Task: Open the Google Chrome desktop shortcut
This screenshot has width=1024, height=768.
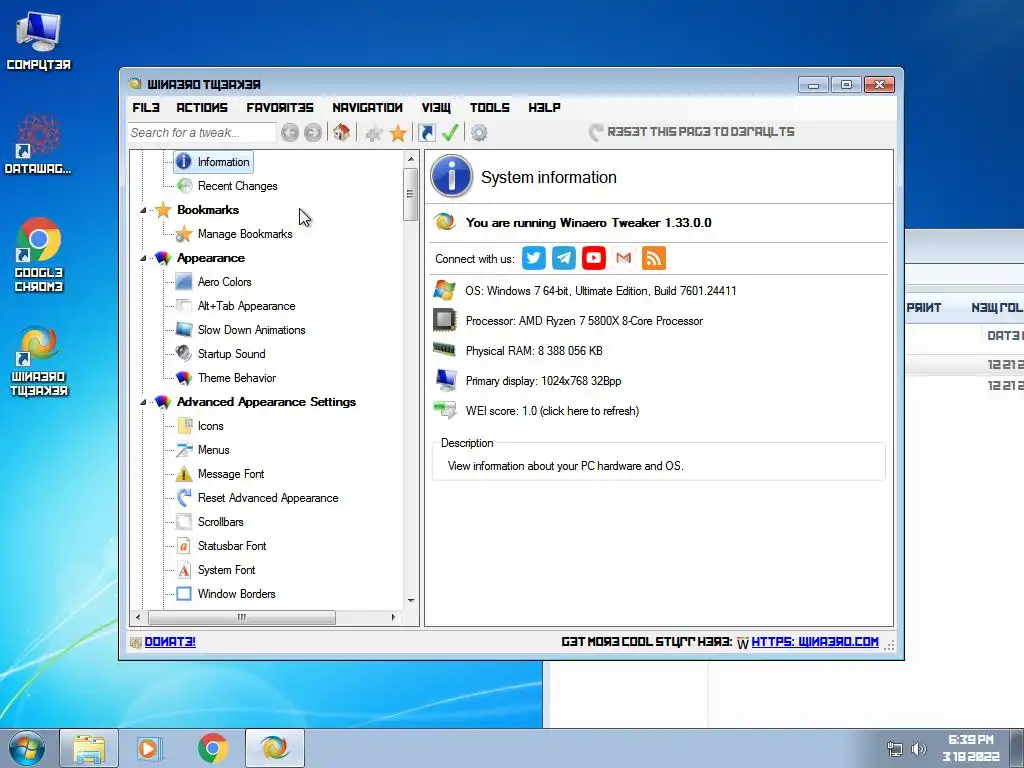Action: click(x=39, y=255)
